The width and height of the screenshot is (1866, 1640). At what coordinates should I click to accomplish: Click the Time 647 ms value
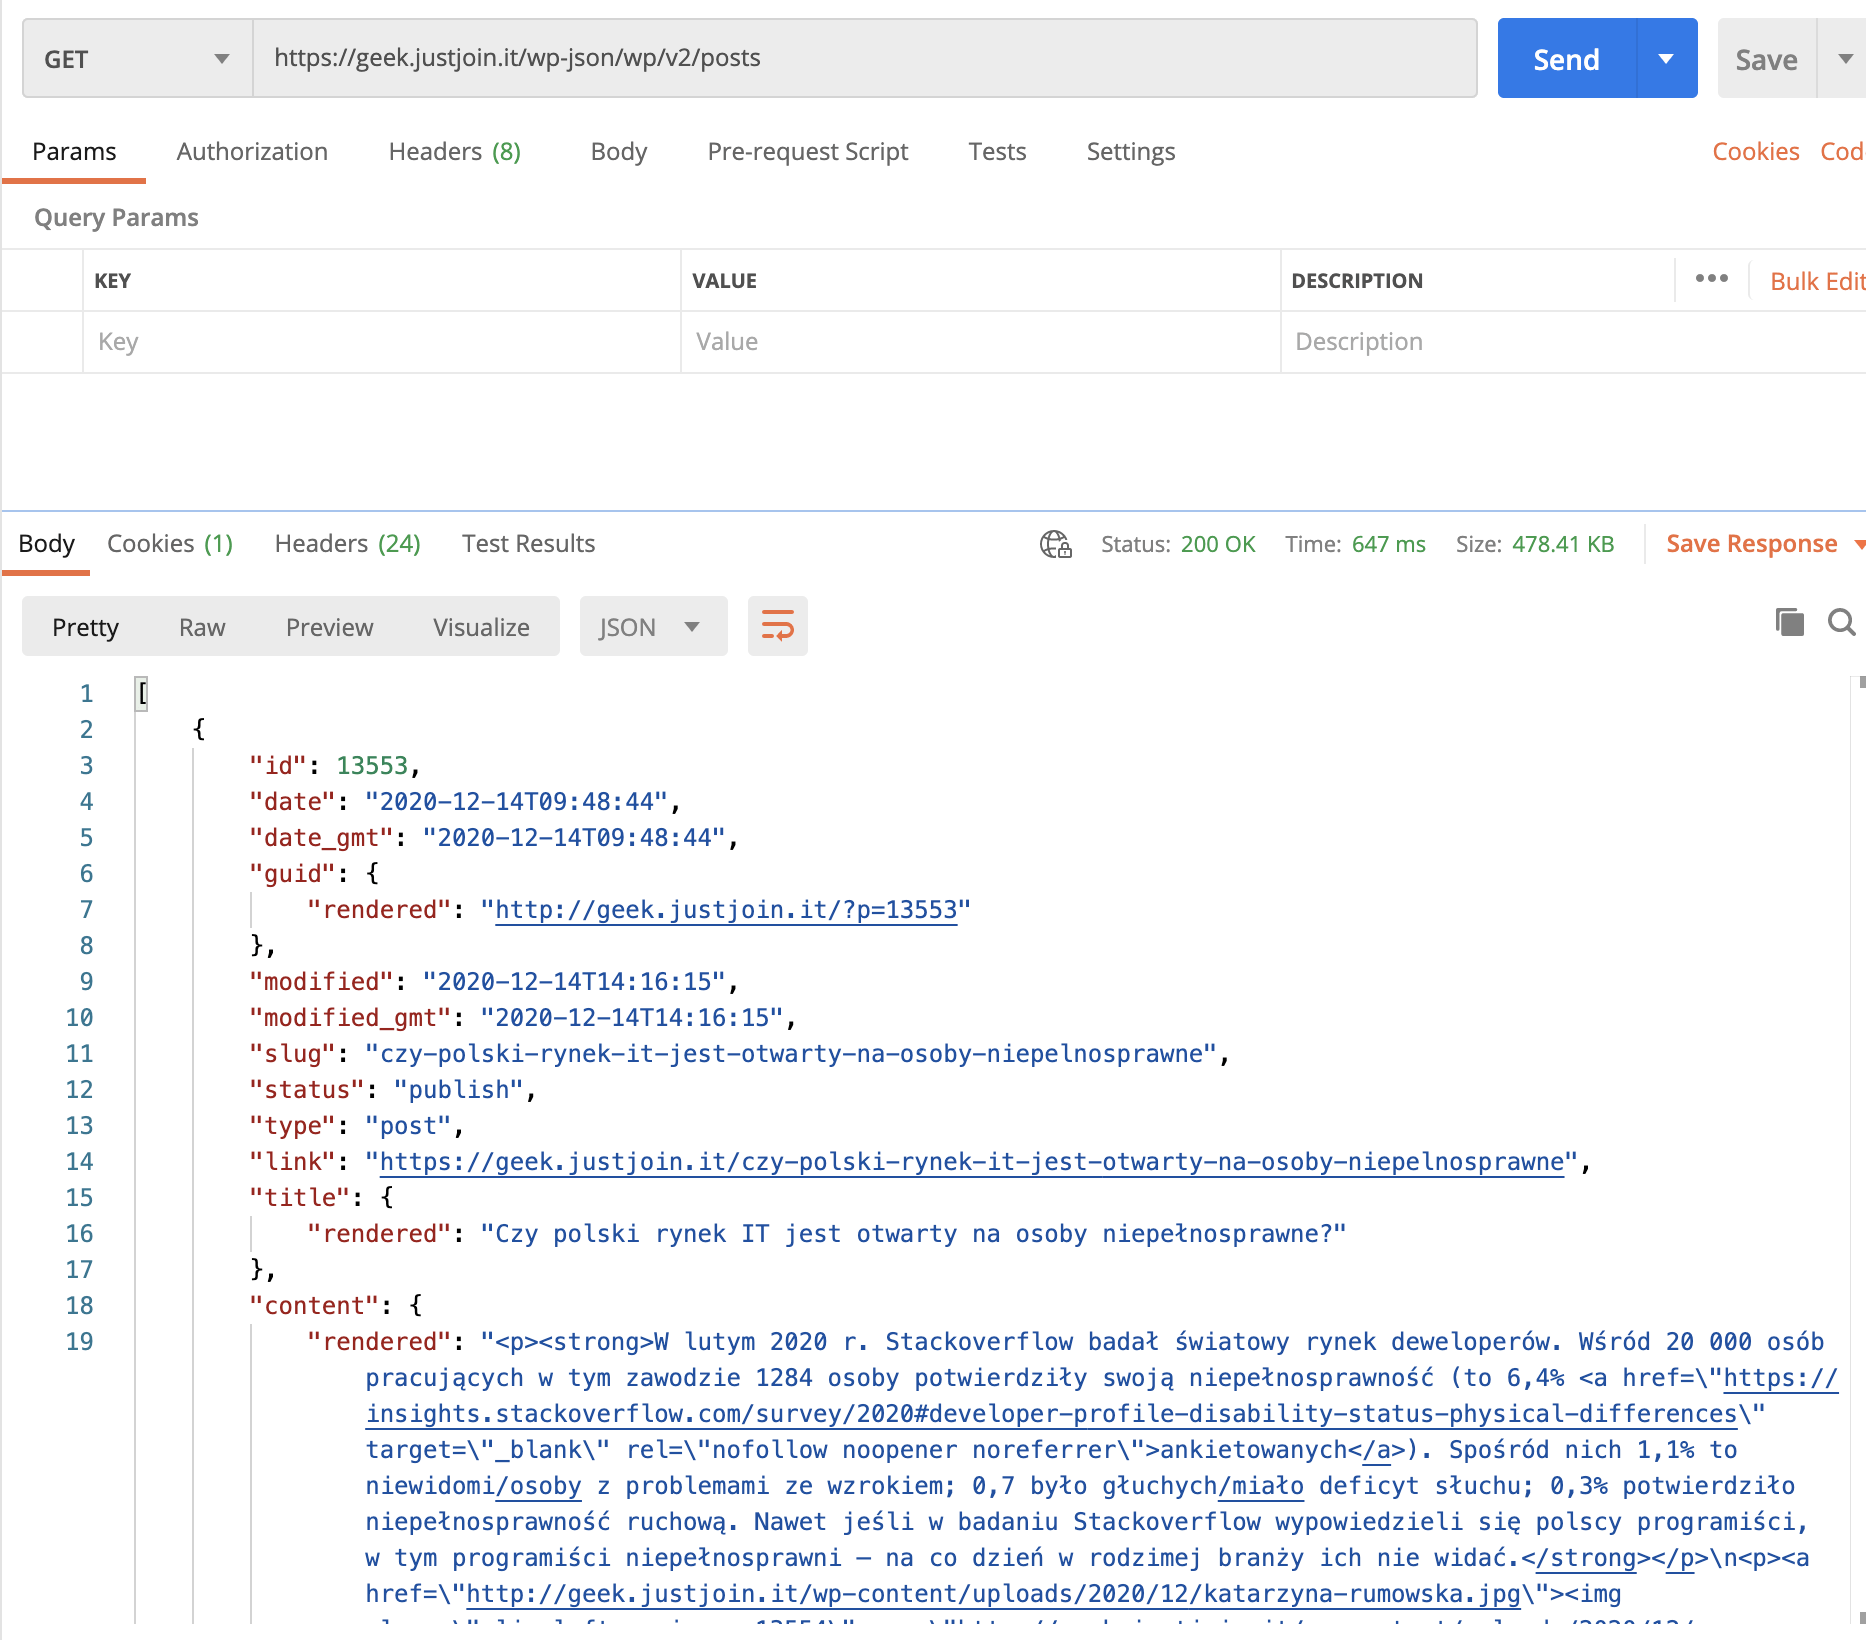1388,544
